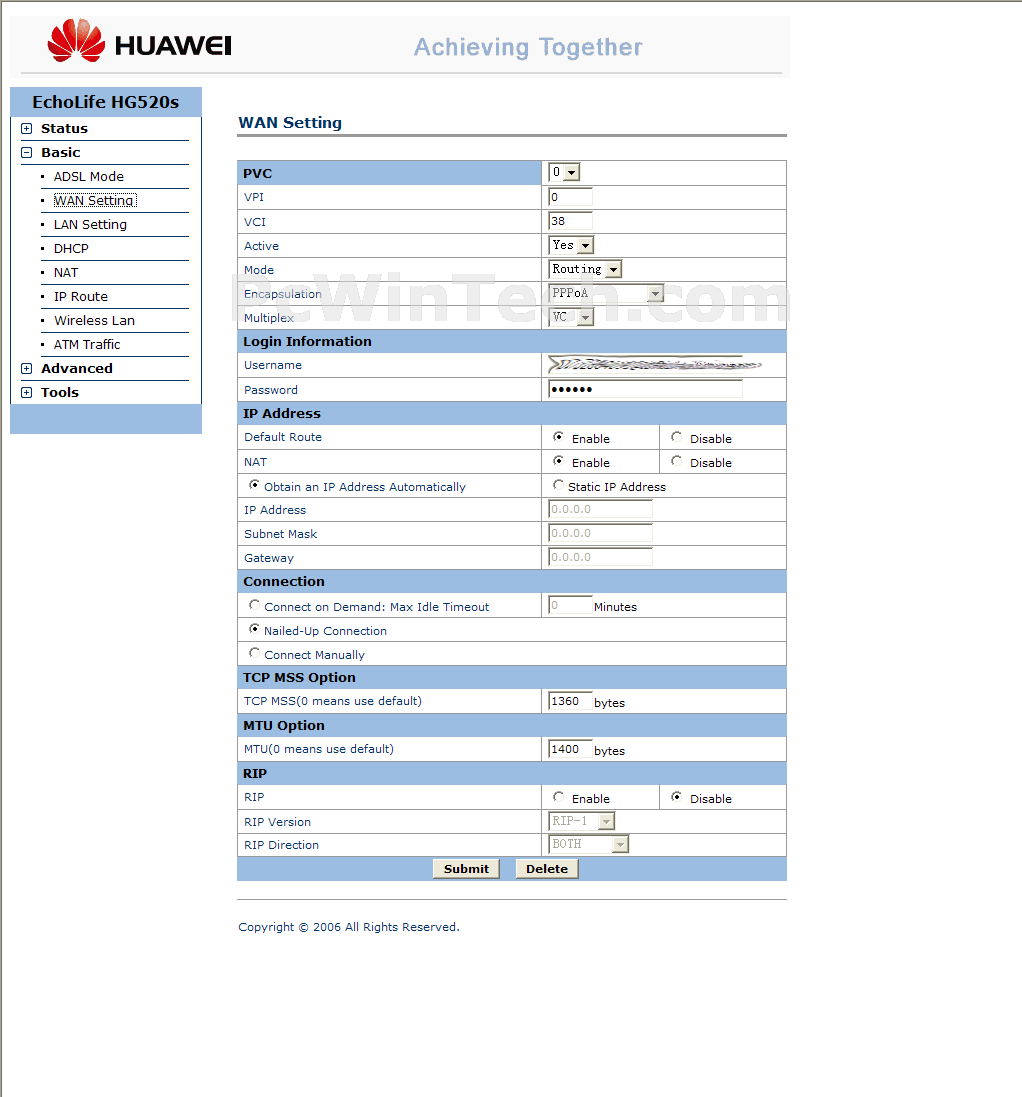Open the WAN Setting page
The height and width of the screenshot is (1097, 1022).
[x=95, y=201]
